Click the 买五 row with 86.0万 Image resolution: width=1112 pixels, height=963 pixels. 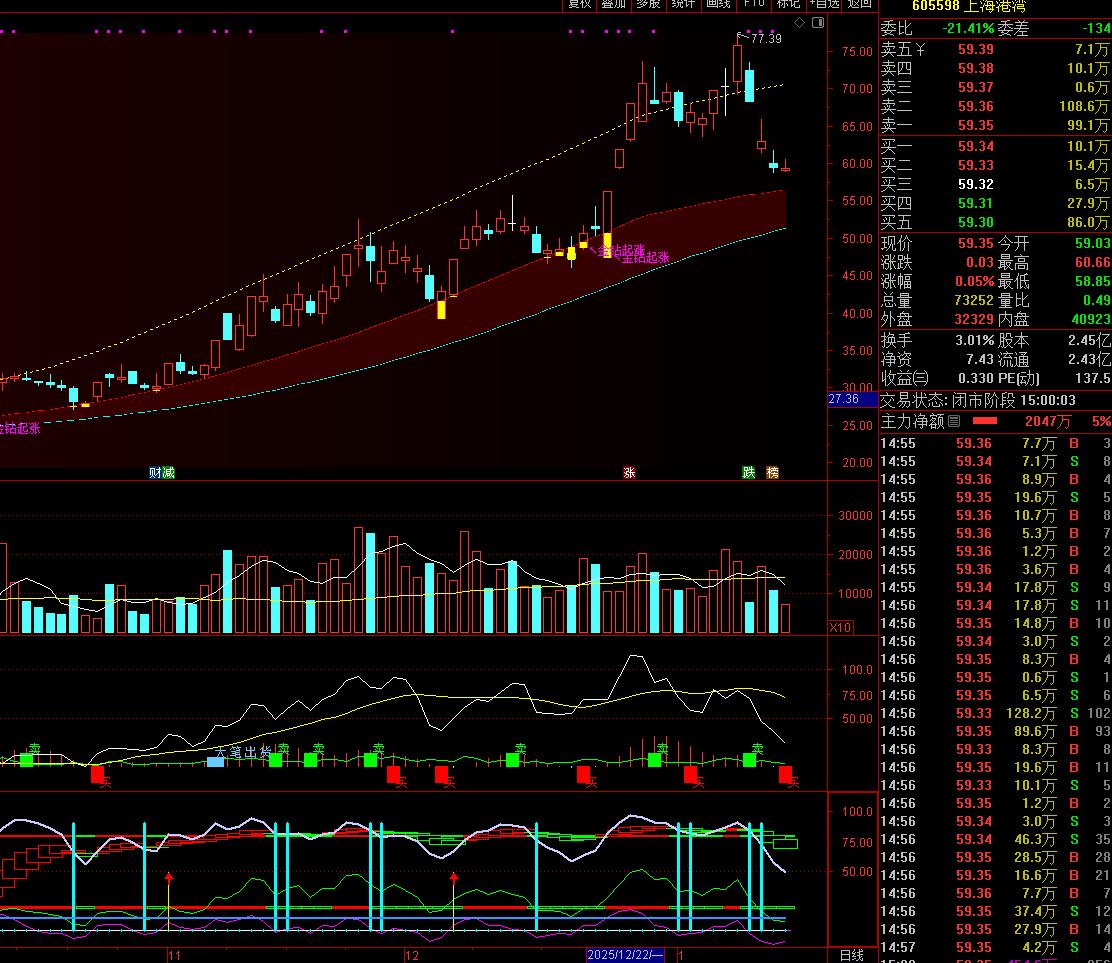pos(995,223)
